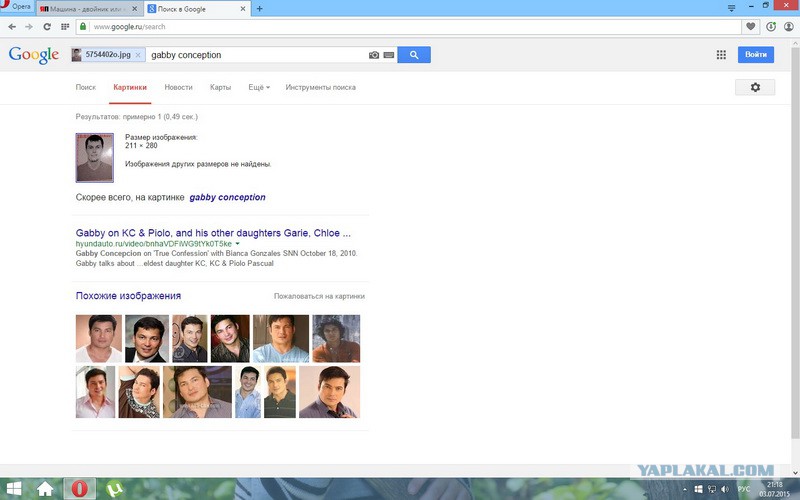The height and width of the screenshot is (500, 800).
Task: Click the Opera tab menu icon
Action: coord(732,8)
